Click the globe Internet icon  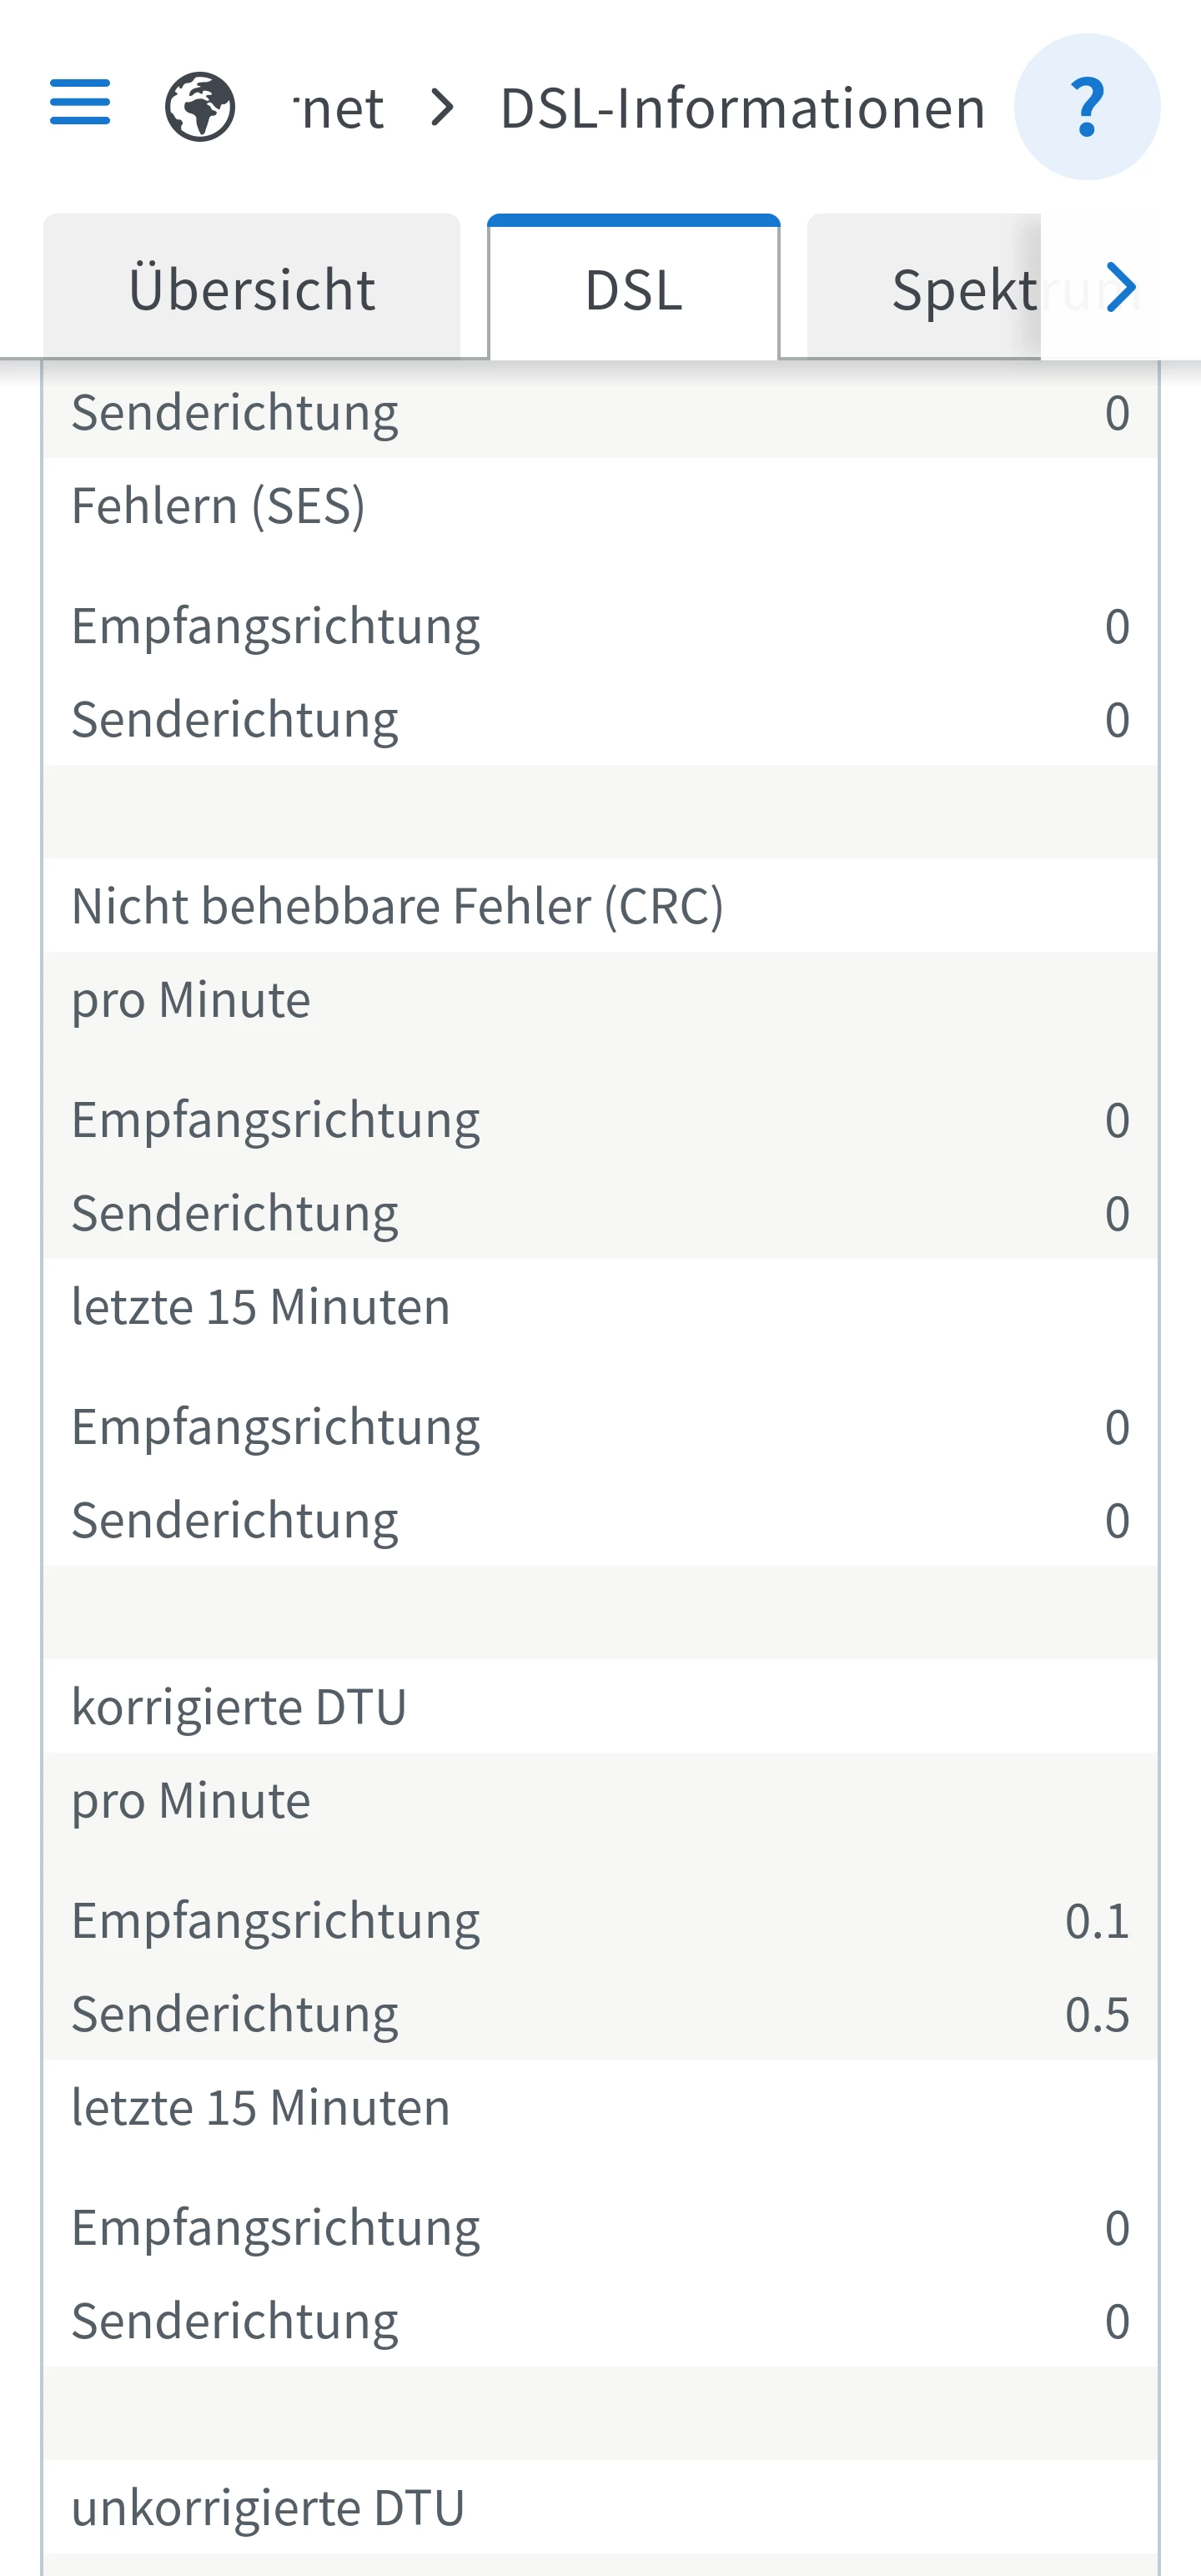[200, 107]
